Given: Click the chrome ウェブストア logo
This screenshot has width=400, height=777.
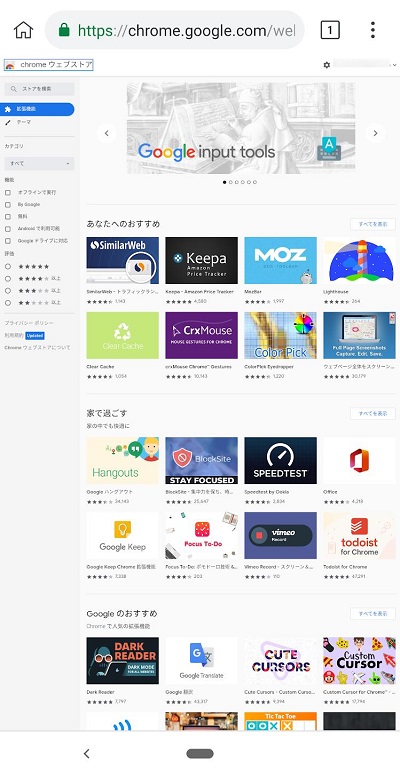Looking at the screenshot, I should [x=49, y=65].
